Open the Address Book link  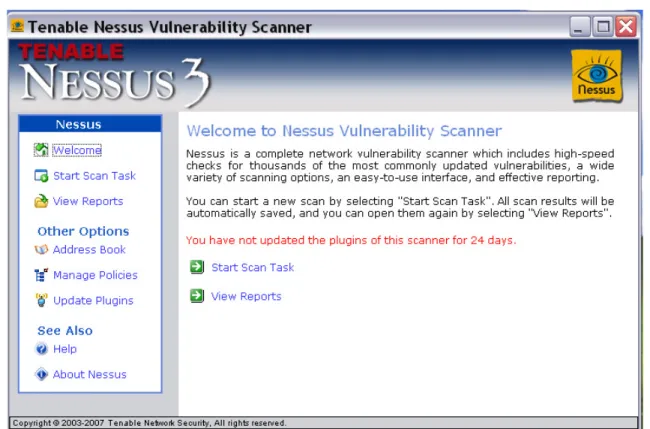click(x=89, y=250)
